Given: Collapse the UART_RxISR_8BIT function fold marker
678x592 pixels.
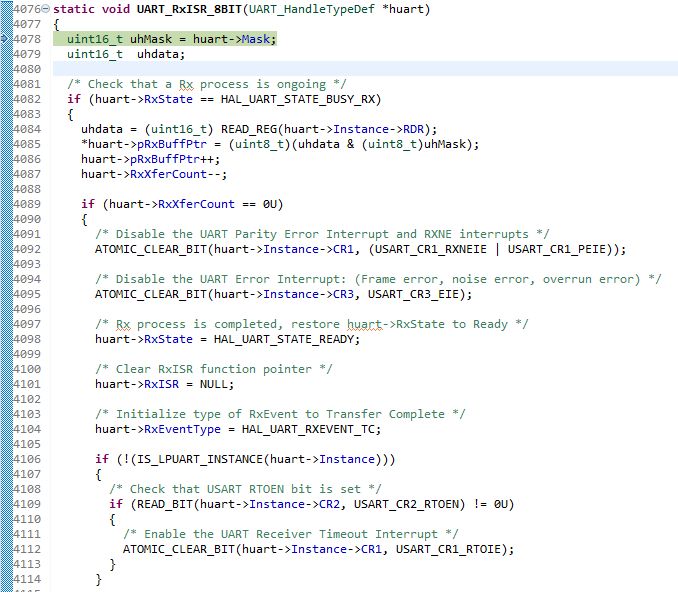Looking at the screenshot, I should [46, 9].
